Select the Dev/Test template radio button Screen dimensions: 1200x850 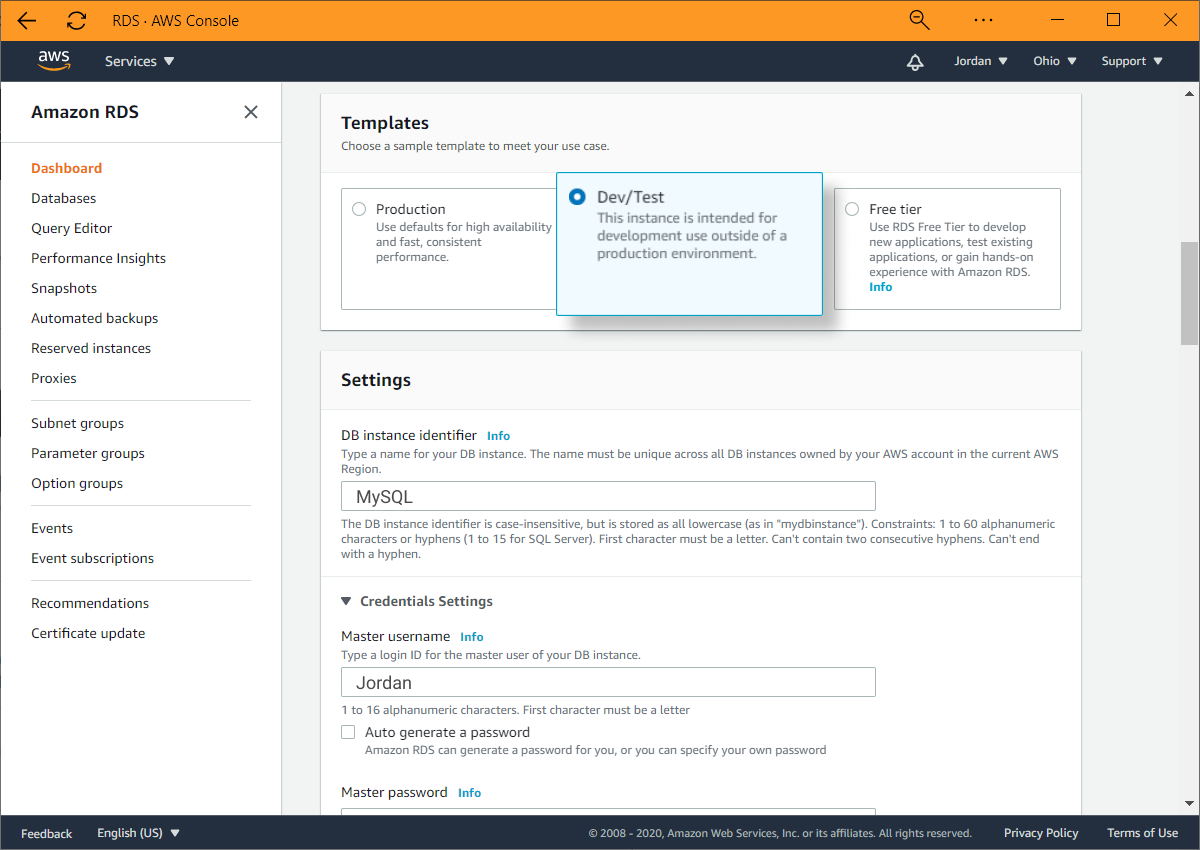pos(577,197)
